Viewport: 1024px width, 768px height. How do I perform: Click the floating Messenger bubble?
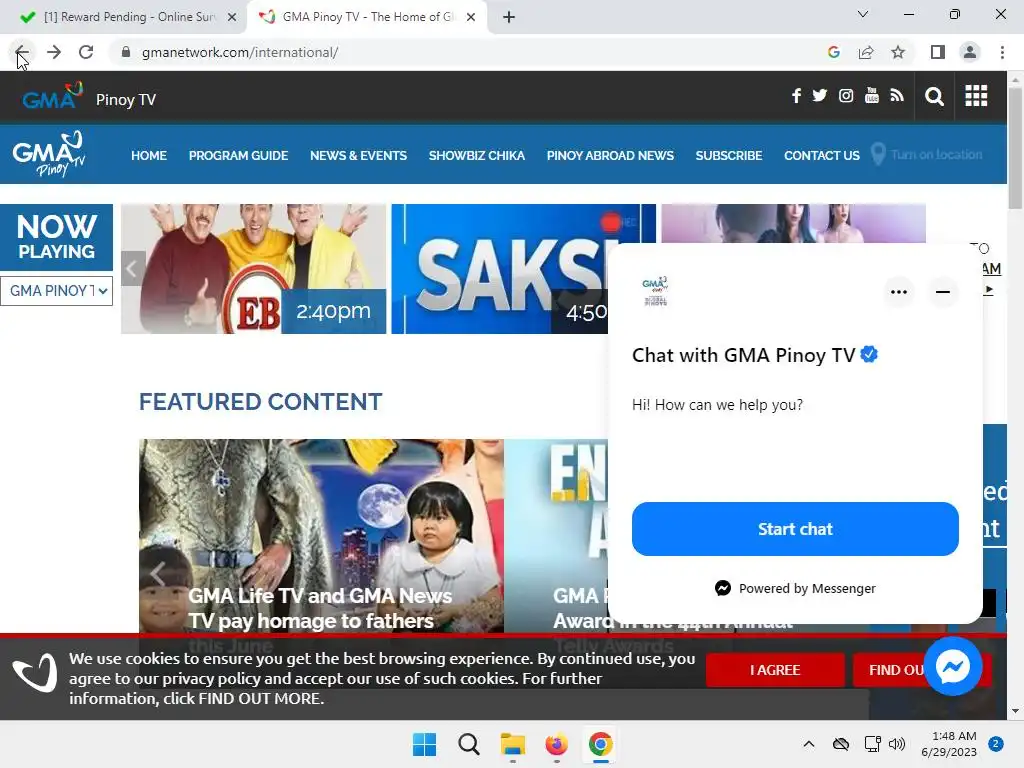953,666
